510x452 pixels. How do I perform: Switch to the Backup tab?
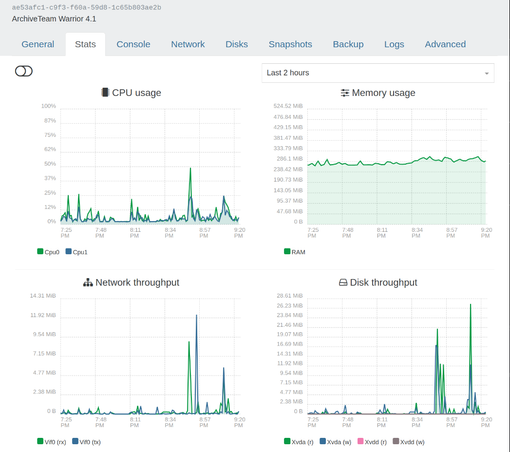pos(348,44)
